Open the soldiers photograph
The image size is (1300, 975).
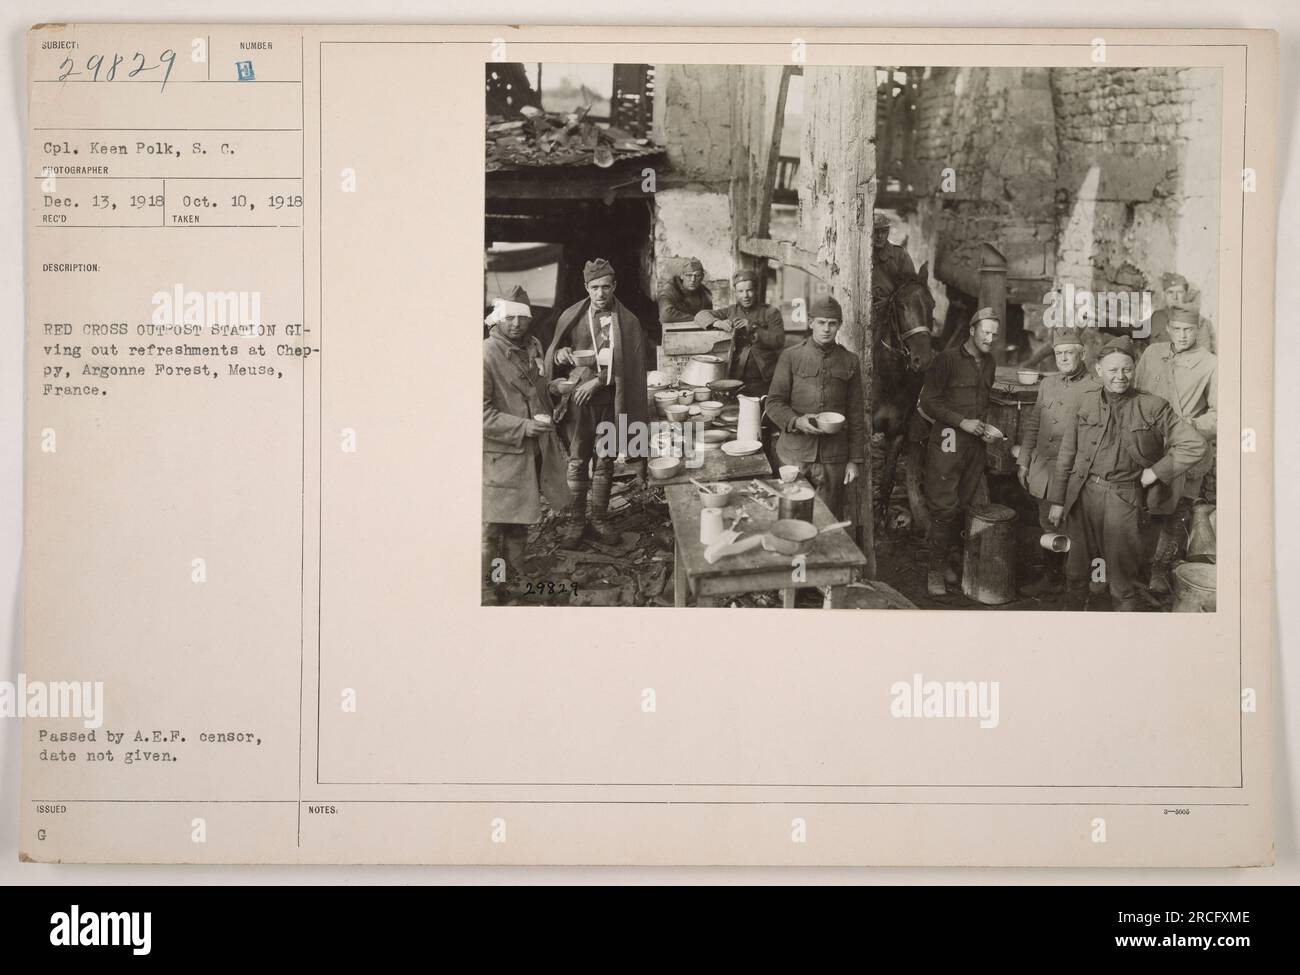pos(850,335)
